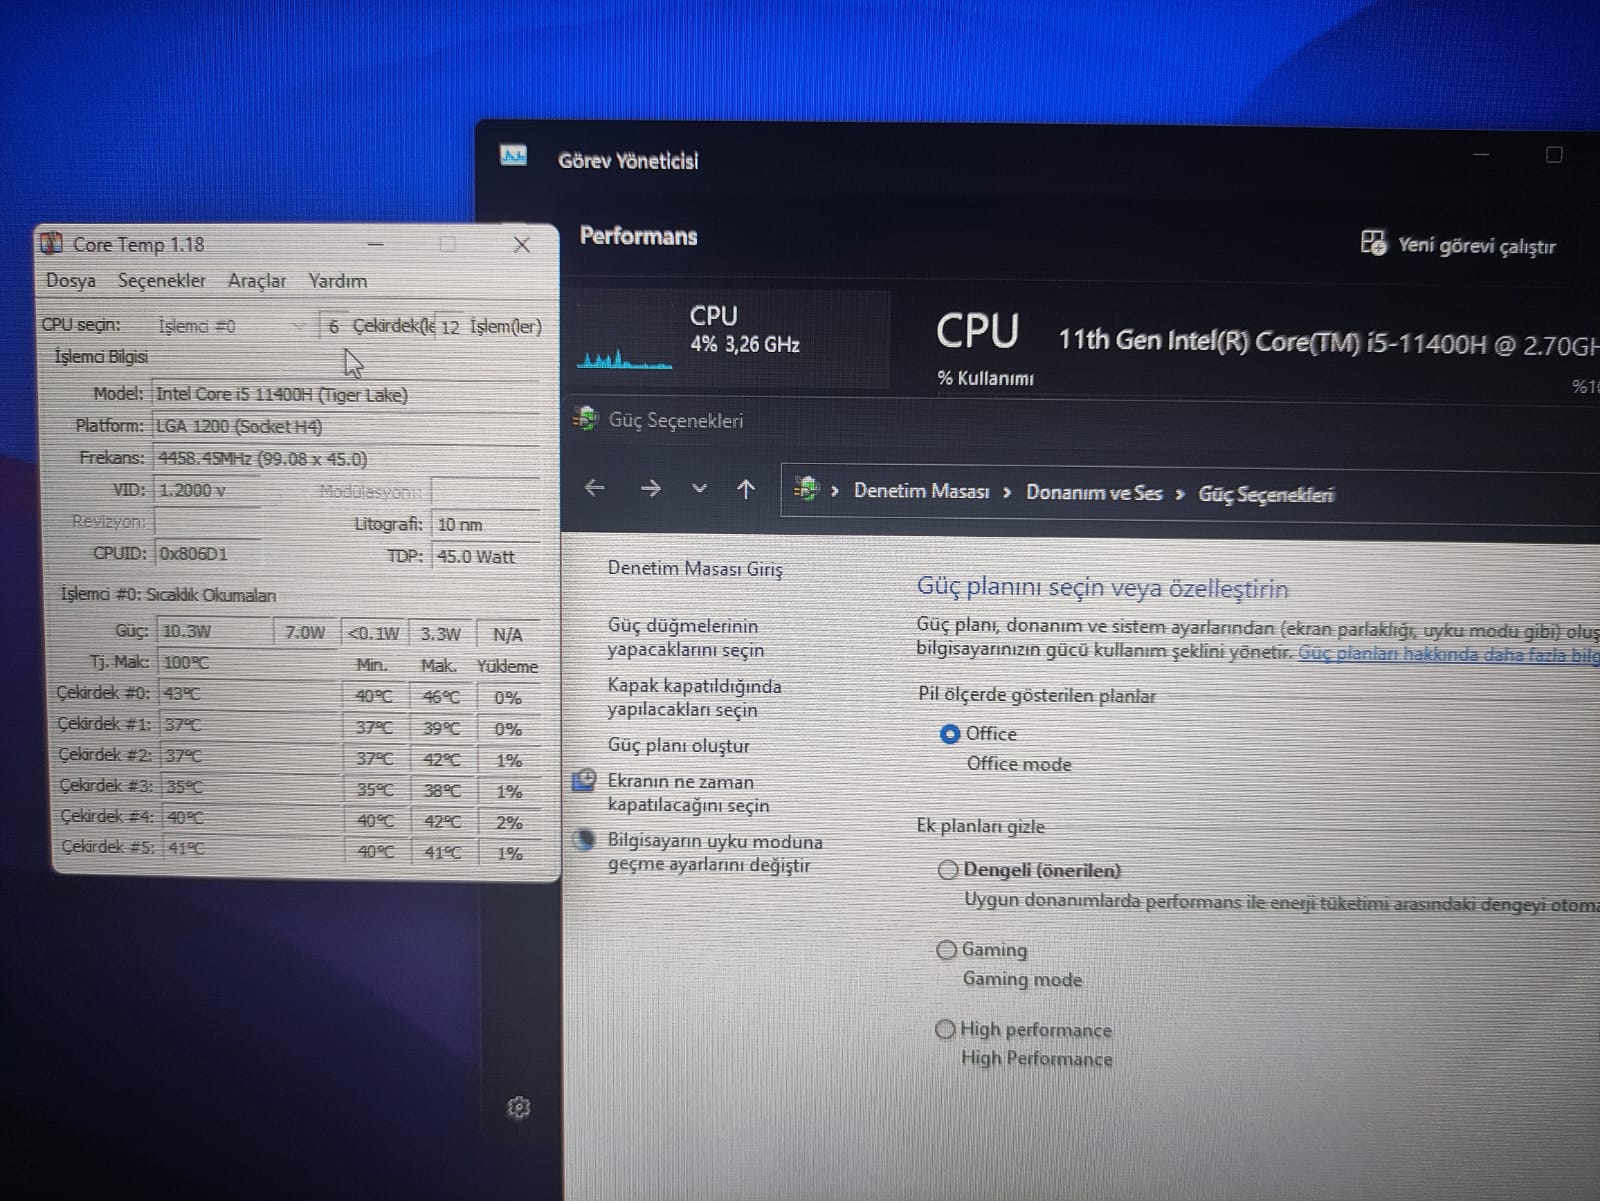The image size is (1600, 1201).
Task: Open the Task Manager settings gear
Action: [518, 1107]
